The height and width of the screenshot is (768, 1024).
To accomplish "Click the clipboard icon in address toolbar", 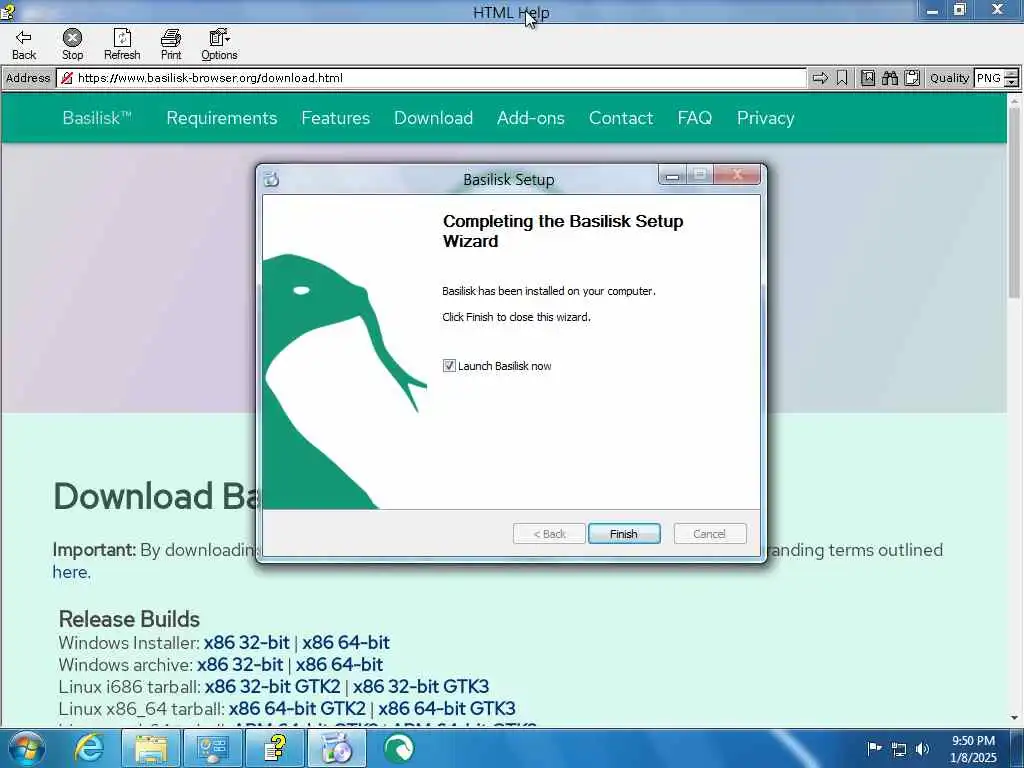I will pos(912,78).
